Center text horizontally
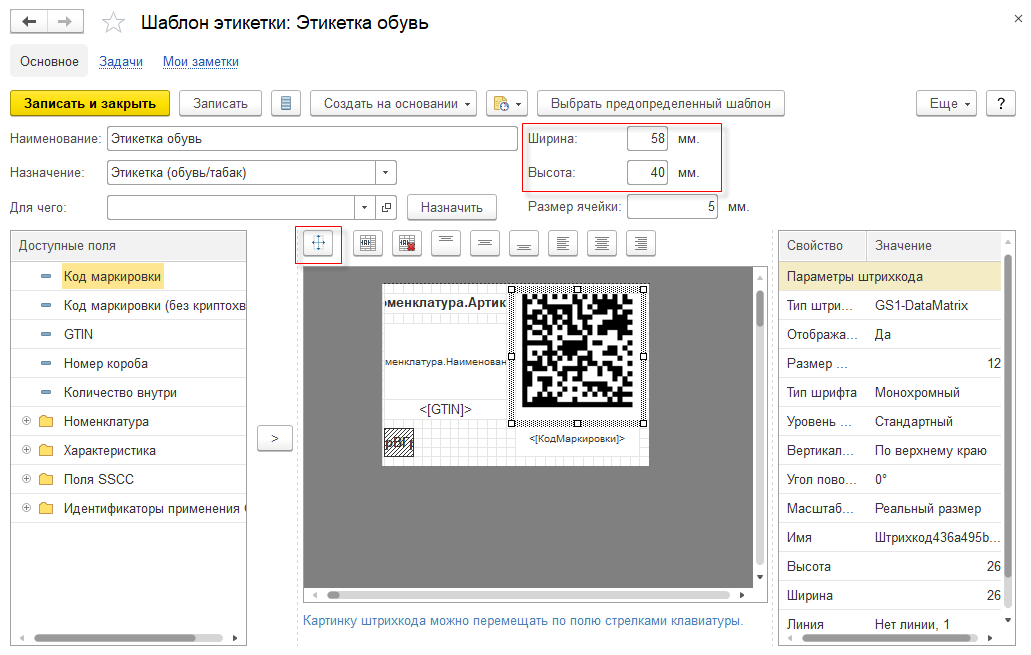Image resolution: width=1031 pixels, height=655 pixels. (602, 243)
